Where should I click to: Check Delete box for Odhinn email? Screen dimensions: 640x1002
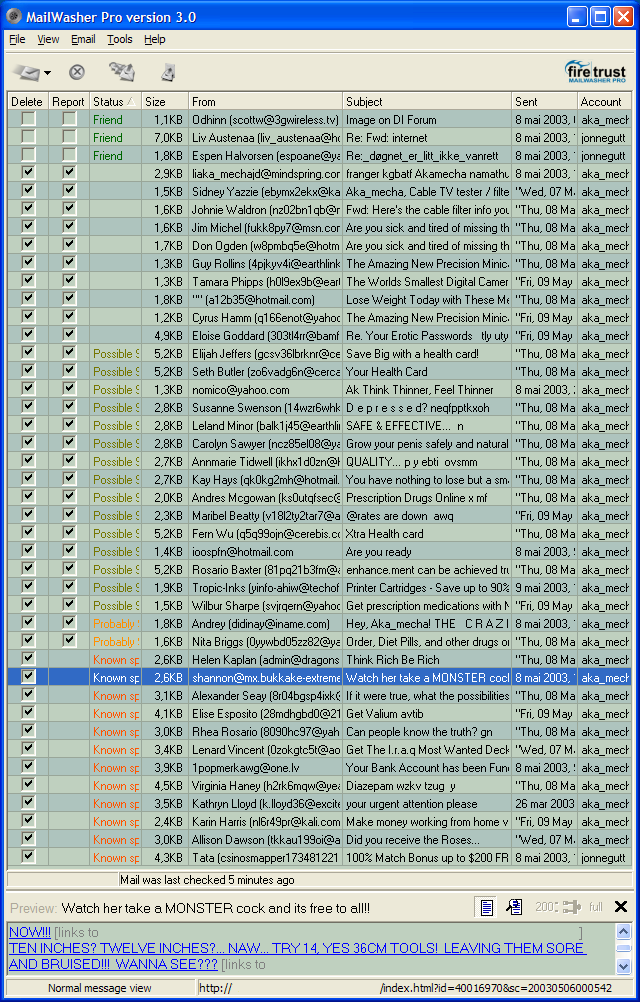(x=28, y=119)
